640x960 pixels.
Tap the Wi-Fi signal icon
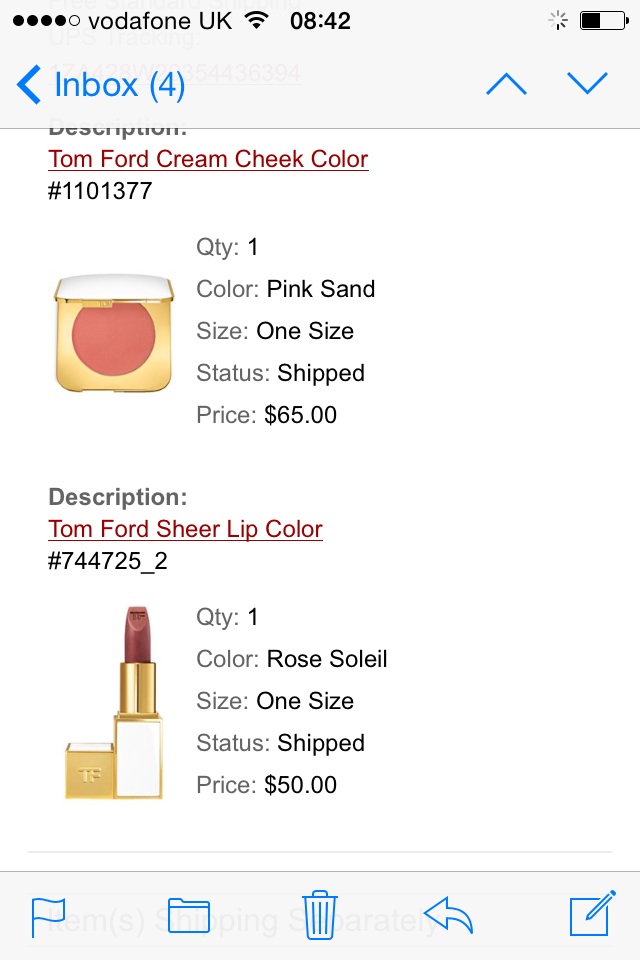[x=257, y=20]
